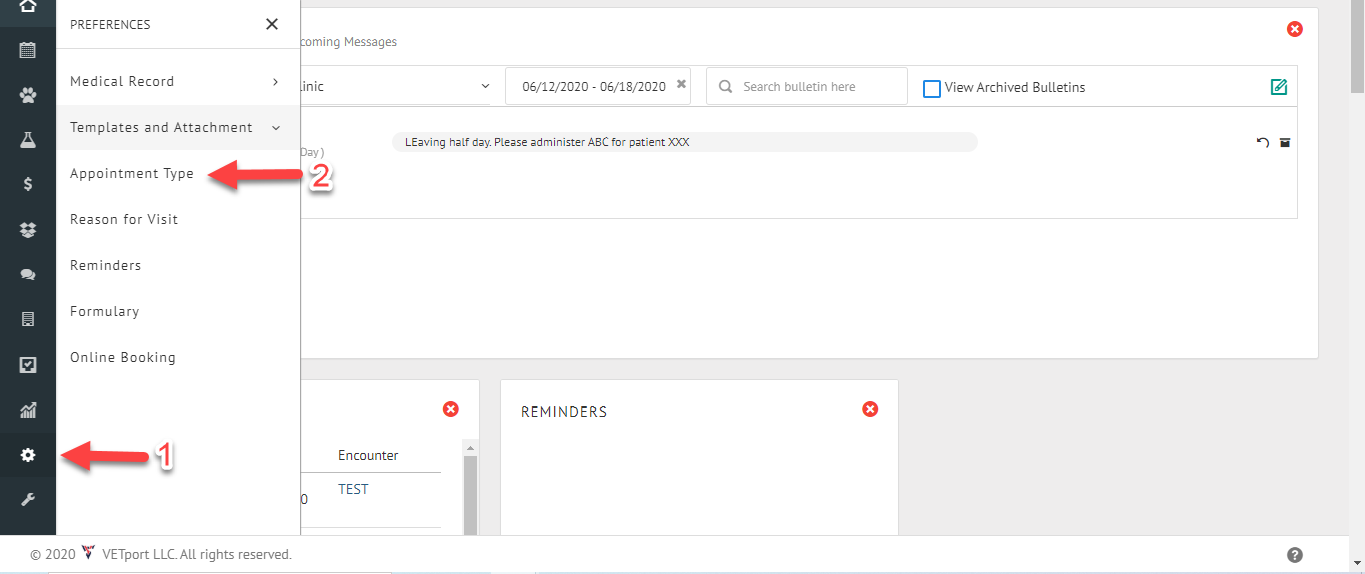Click the archive box icon on bulletin row

pos(1285,143)
